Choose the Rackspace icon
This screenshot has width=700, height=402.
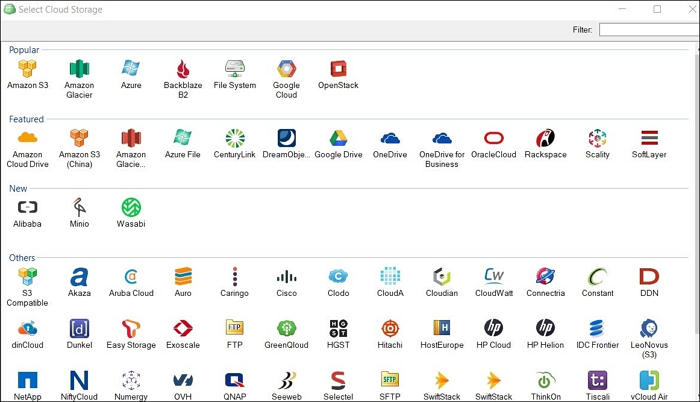(x=545, y=143)
